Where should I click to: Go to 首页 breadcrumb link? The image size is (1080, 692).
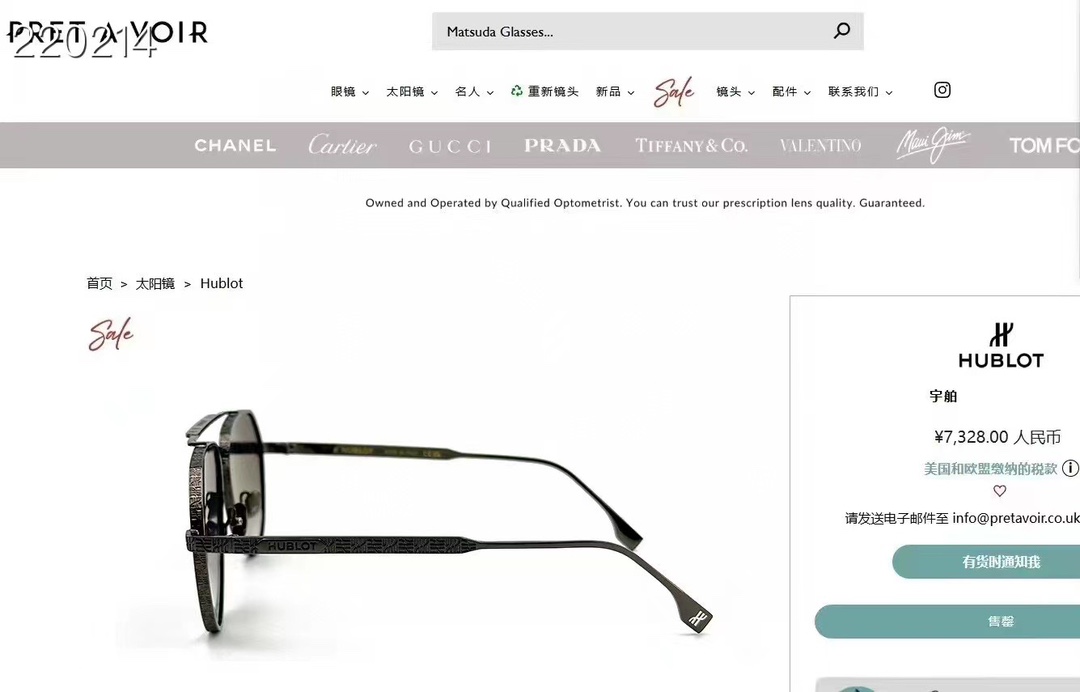pos(99,284)
